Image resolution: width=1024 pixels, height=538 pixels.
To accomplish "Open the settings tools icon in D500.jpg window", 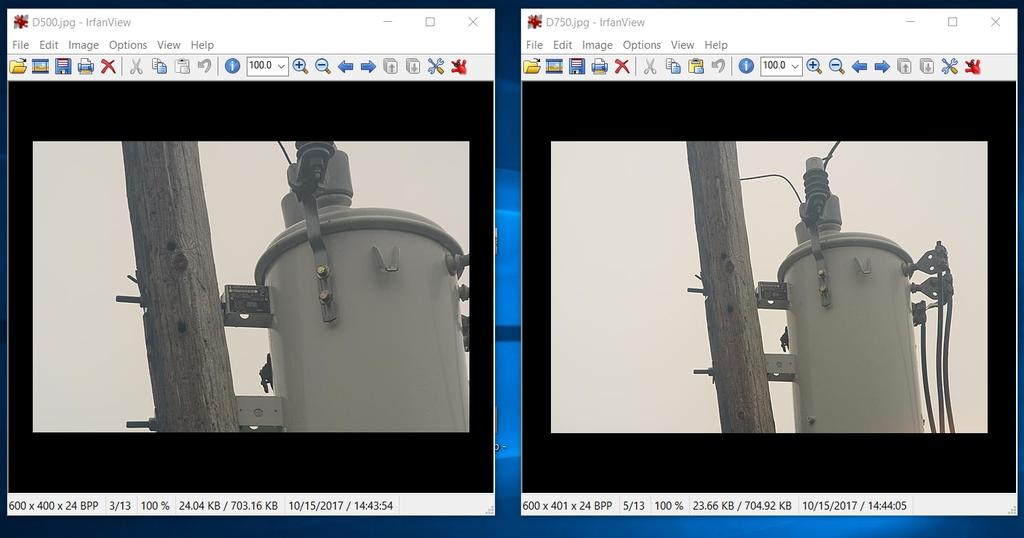I will (436, 67).
